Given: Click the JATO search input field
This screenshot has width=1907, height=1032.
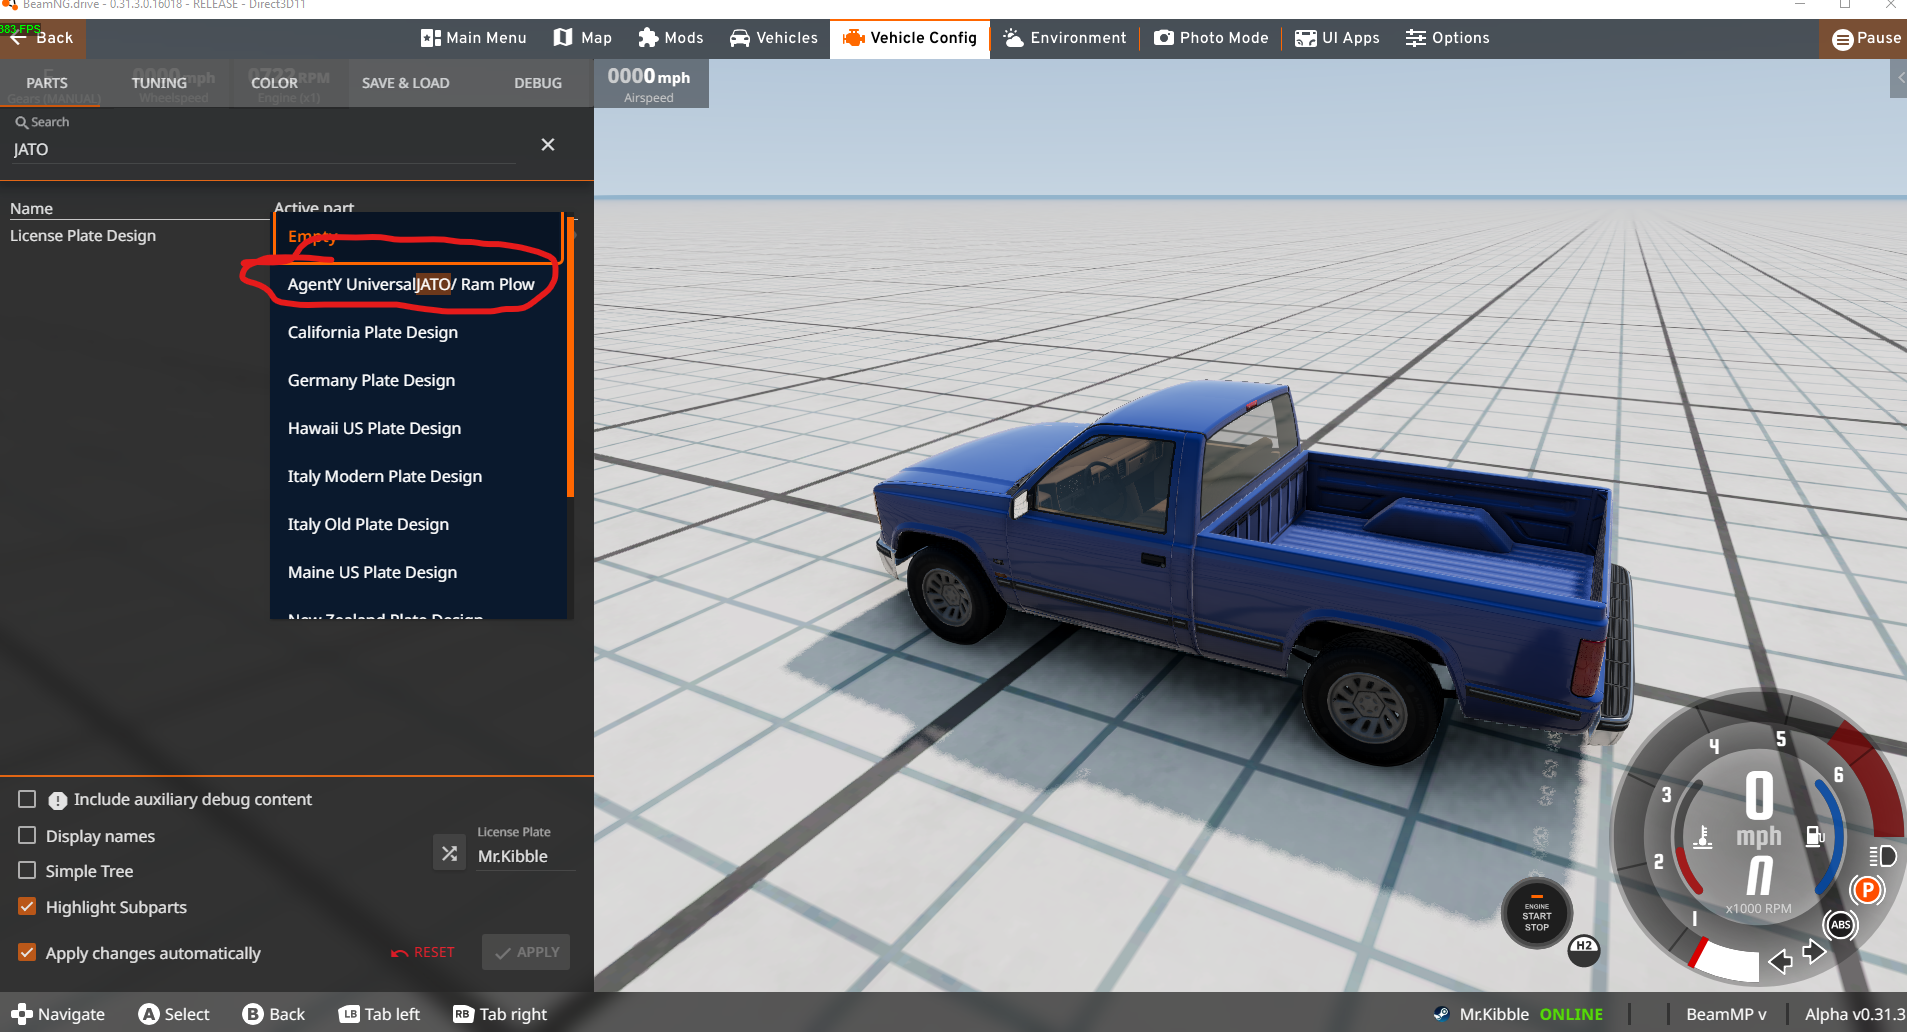Looking at the screenshot, I should [x=262, y=149].
